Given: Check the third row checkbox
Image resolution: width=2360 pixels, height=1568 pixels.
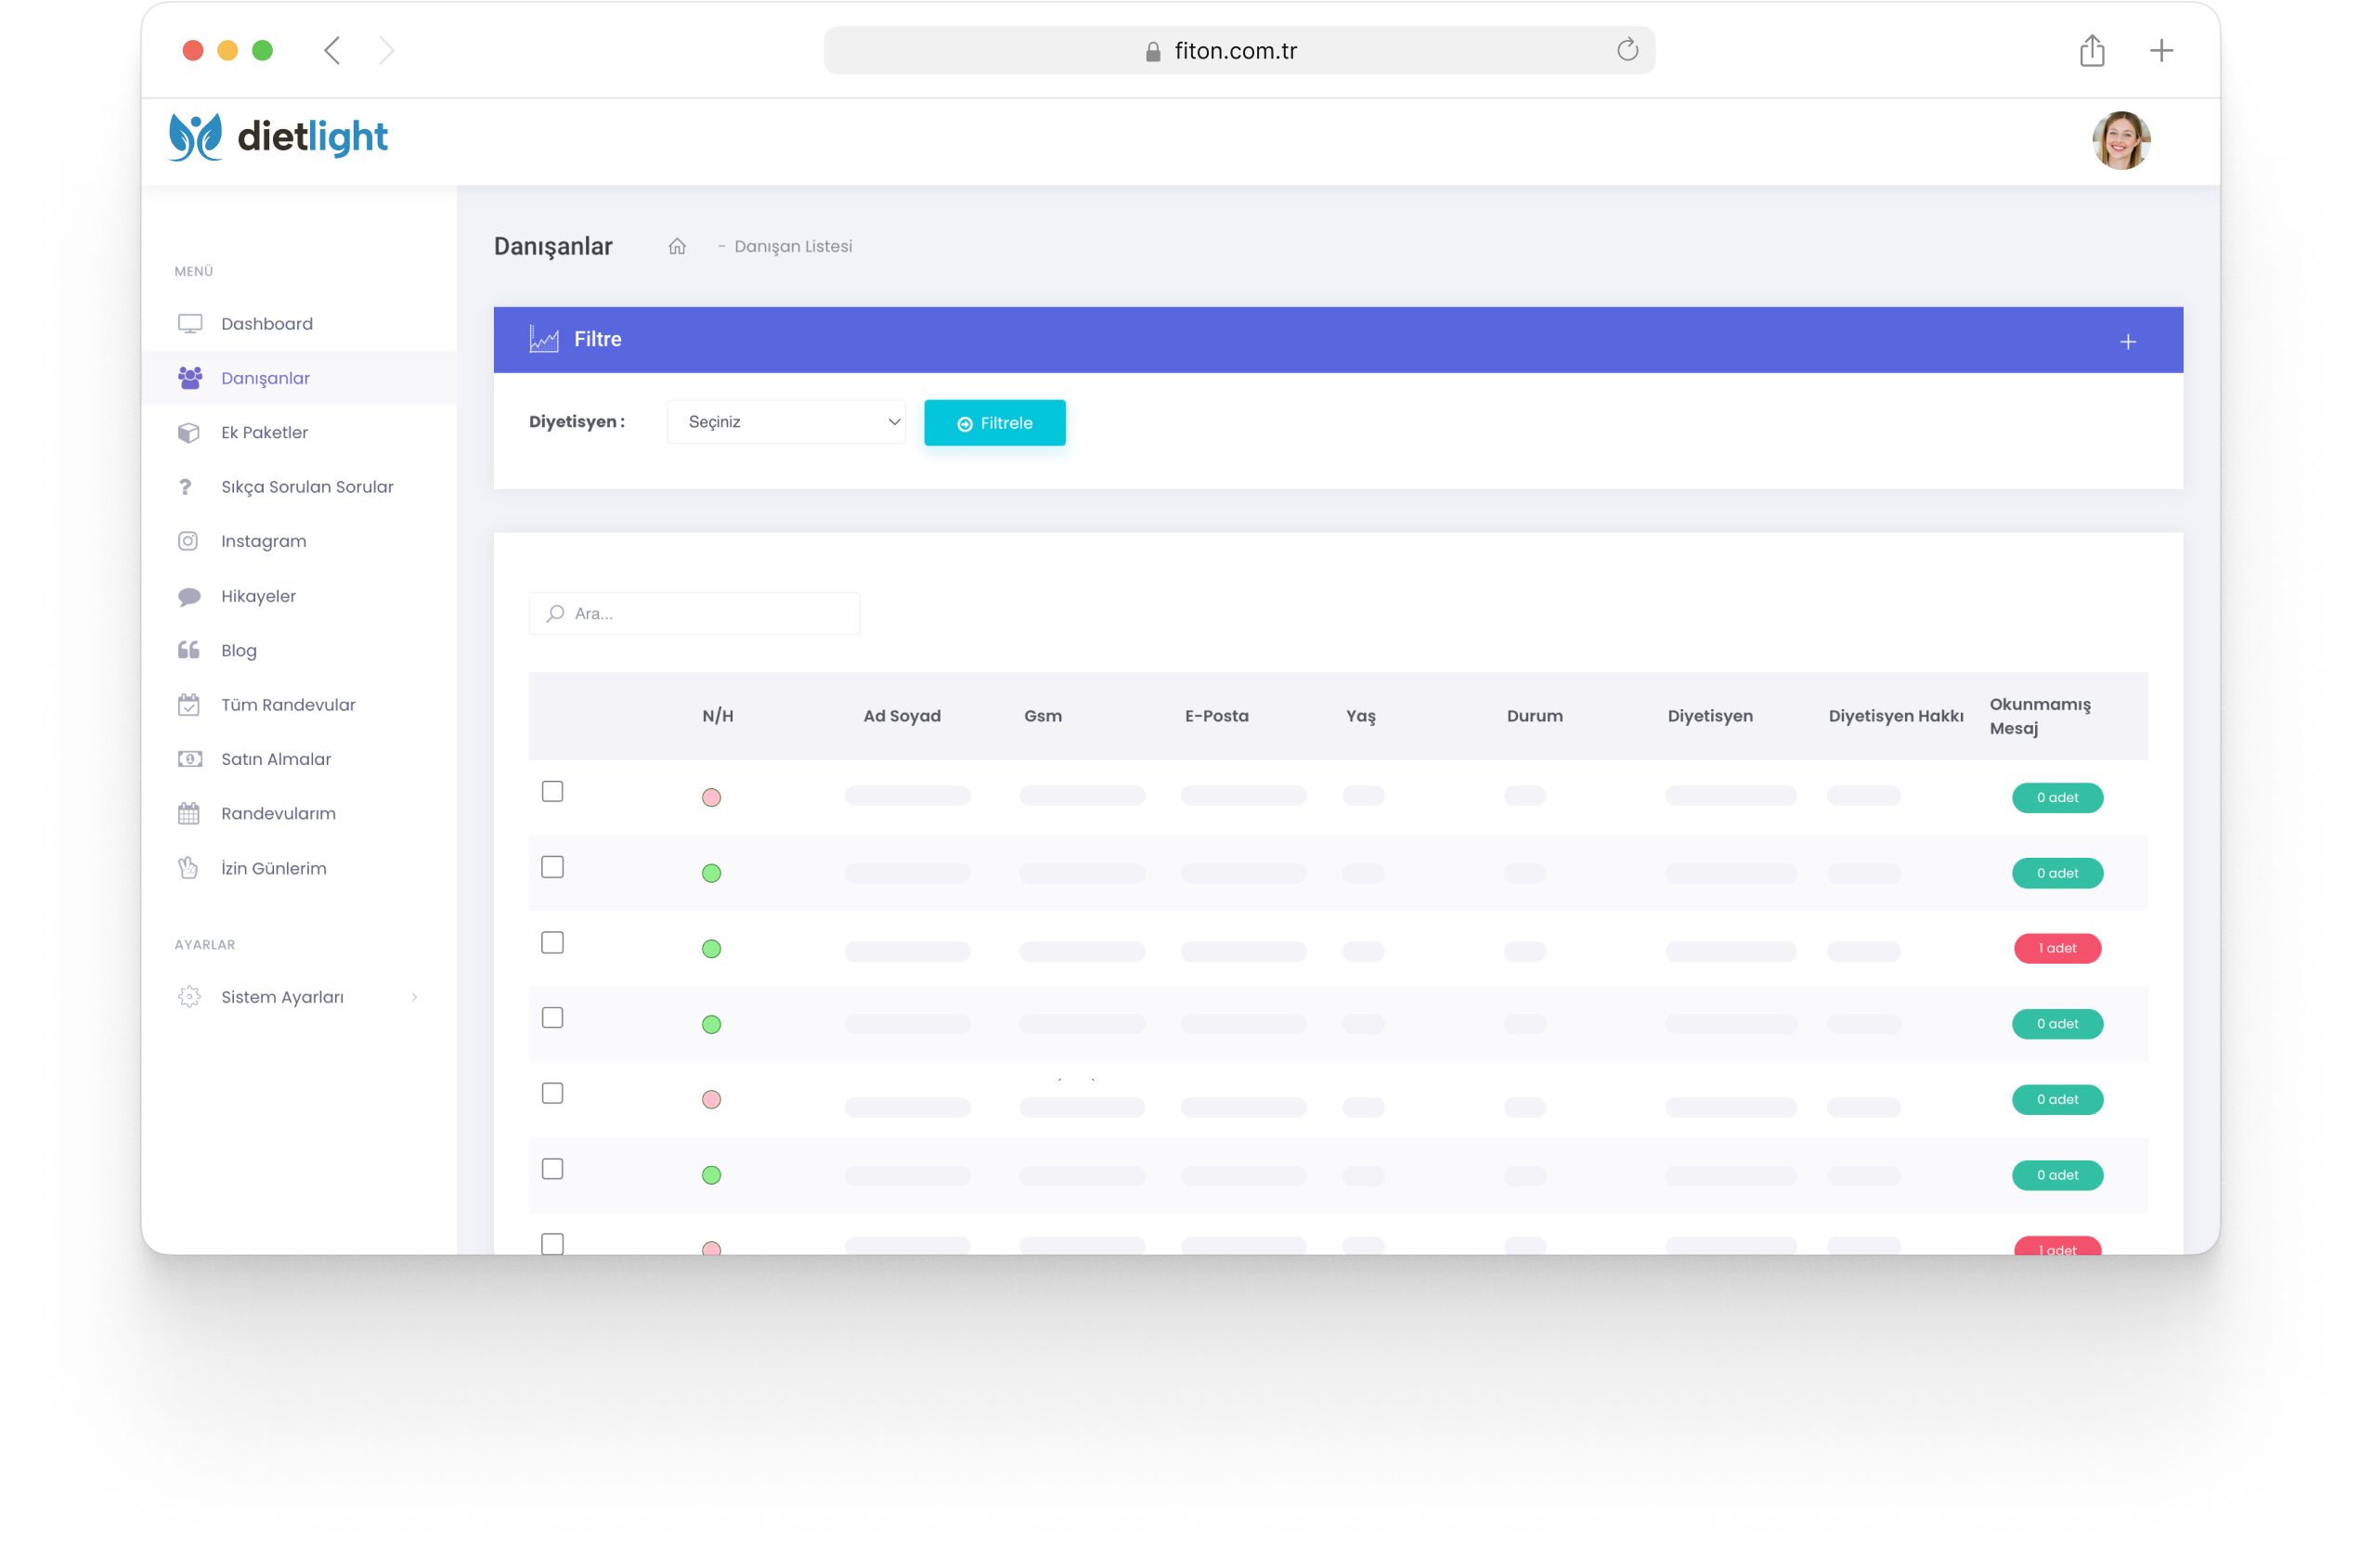Looking at the screenshot, I should 552,943.
